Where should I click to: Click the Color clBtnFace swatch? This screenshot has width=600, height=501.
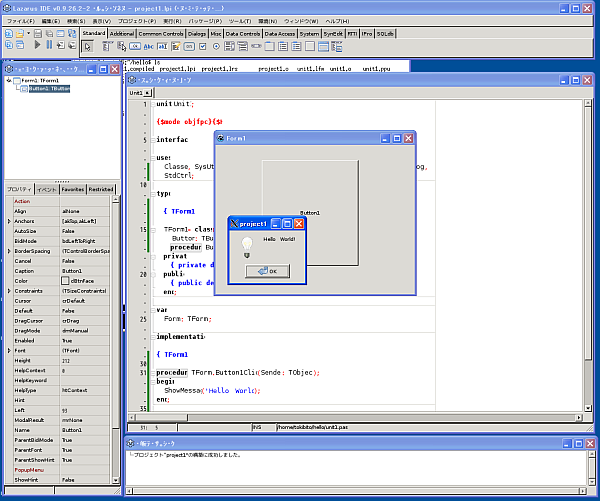click(x=65, y=281)
